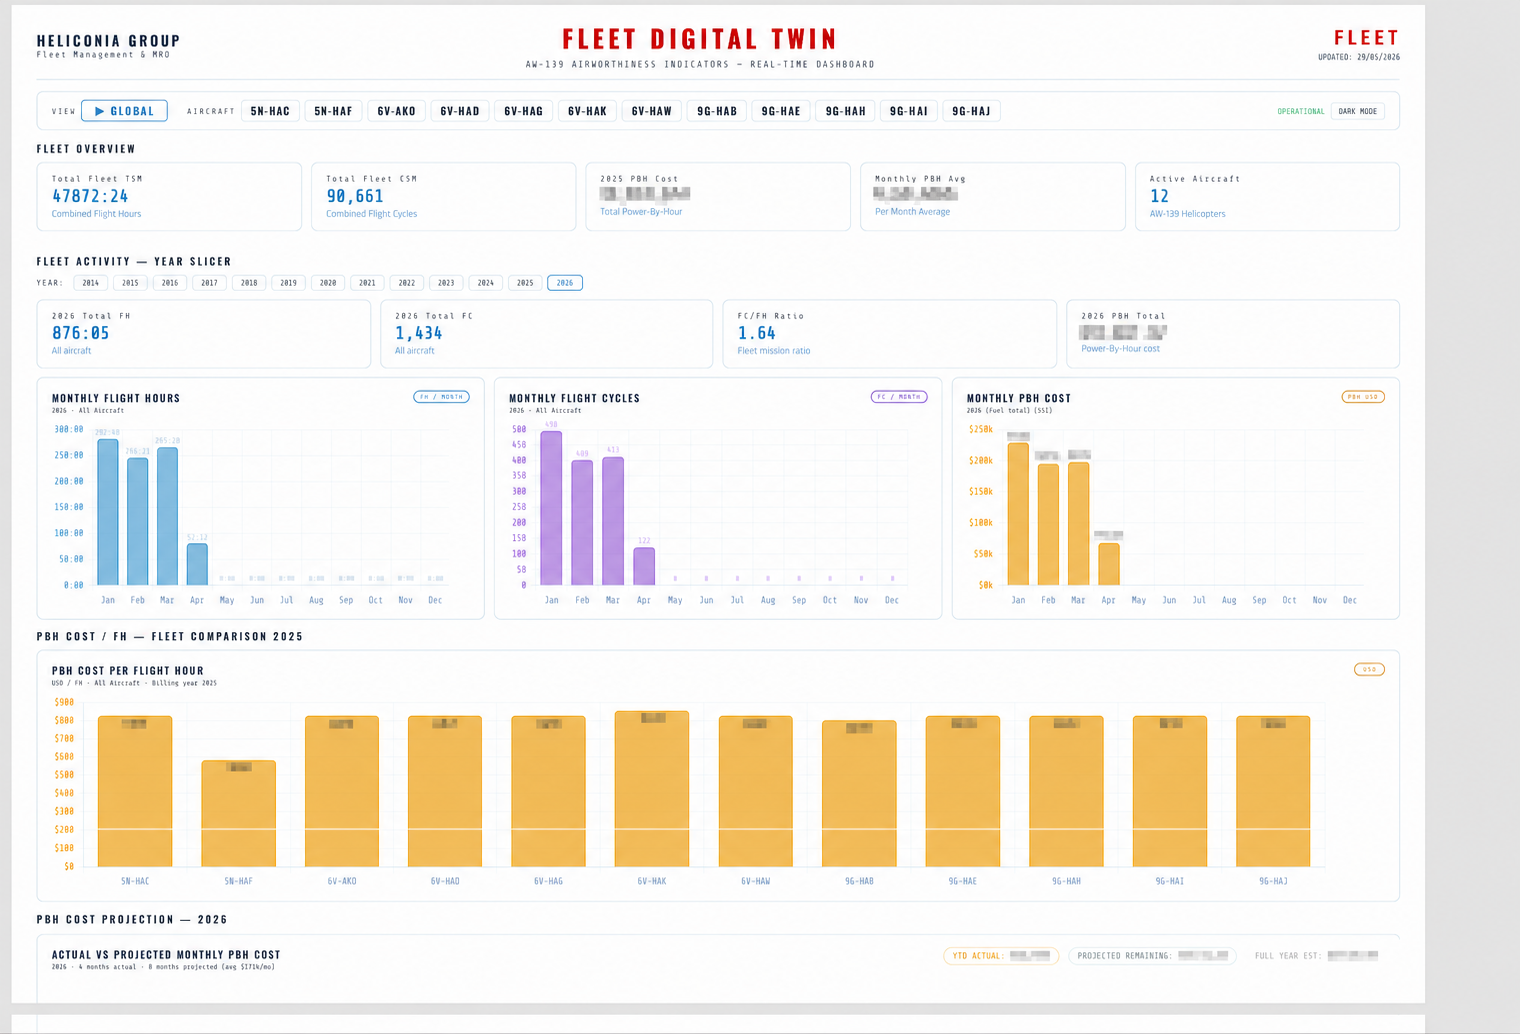
Task: Select aircraft 9G-HAI tab
Action: (909, 111)
